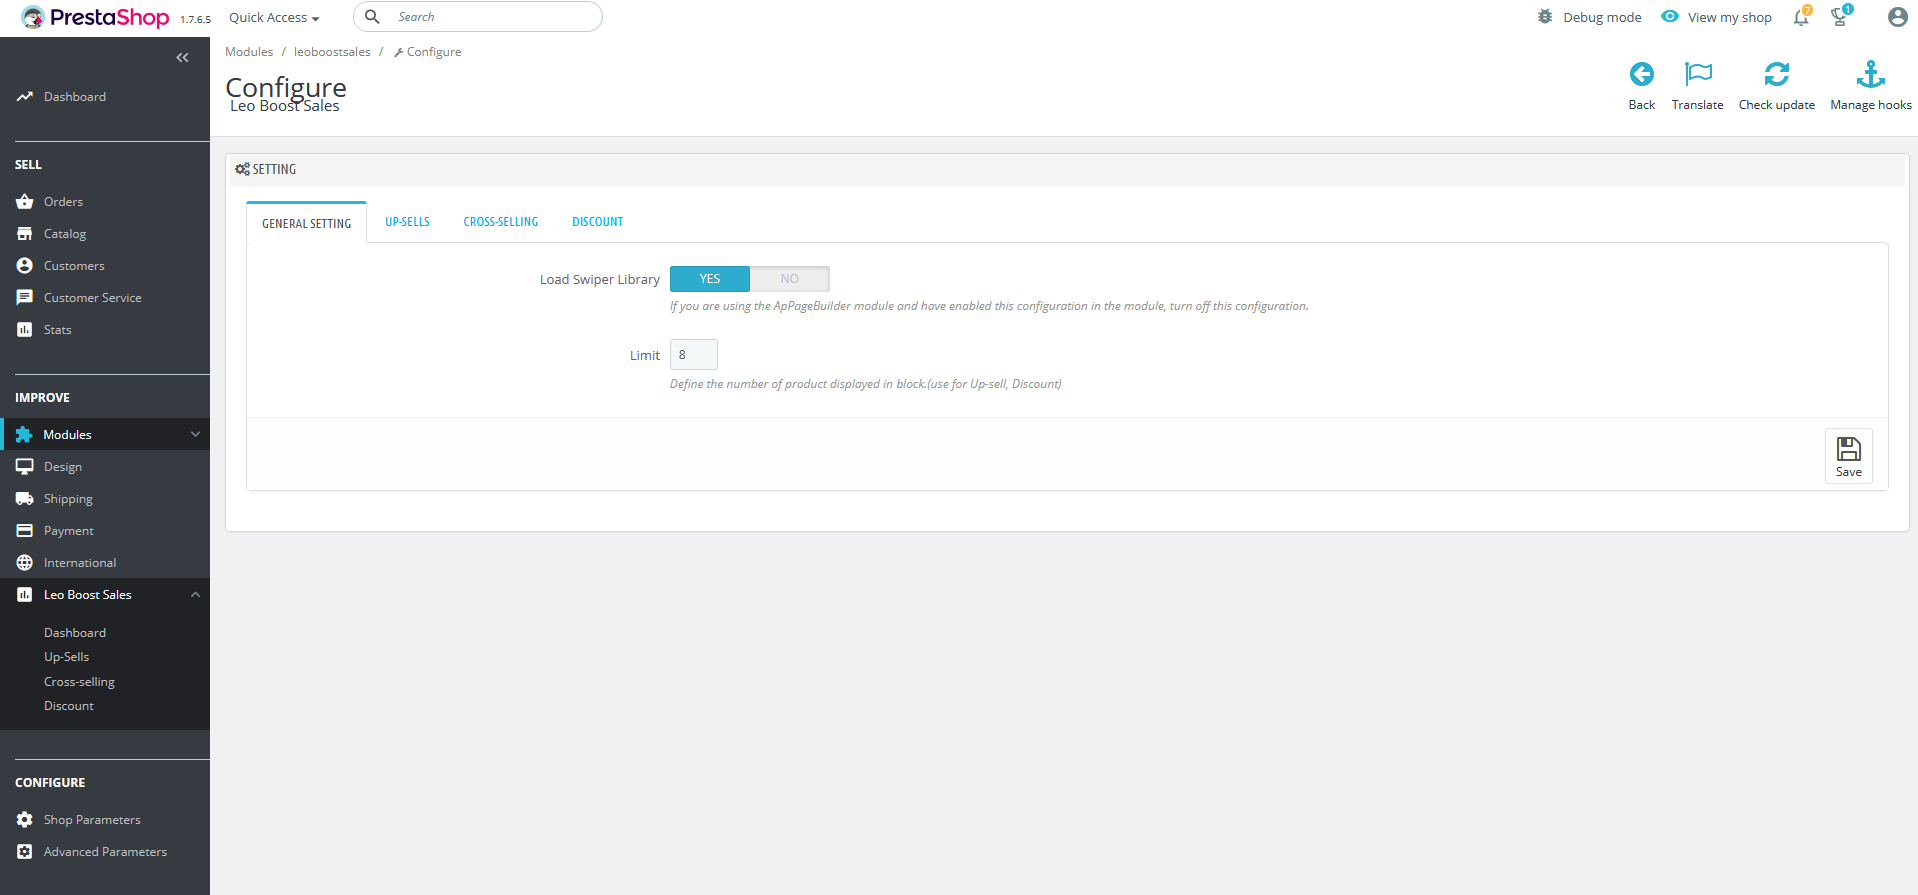Click the International label in sidebar
This screenshot has width=1918, height=895.
pos(80,563)
